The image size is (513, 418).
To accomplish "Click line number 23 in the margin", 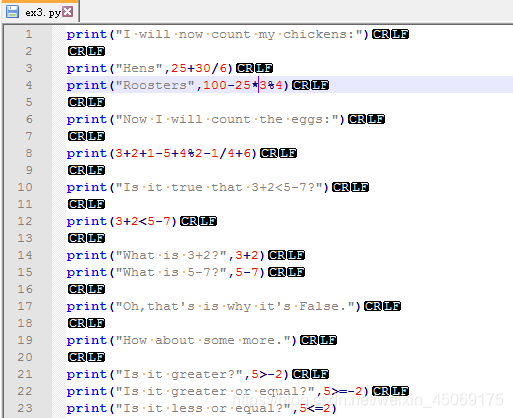I will (25, 408).
